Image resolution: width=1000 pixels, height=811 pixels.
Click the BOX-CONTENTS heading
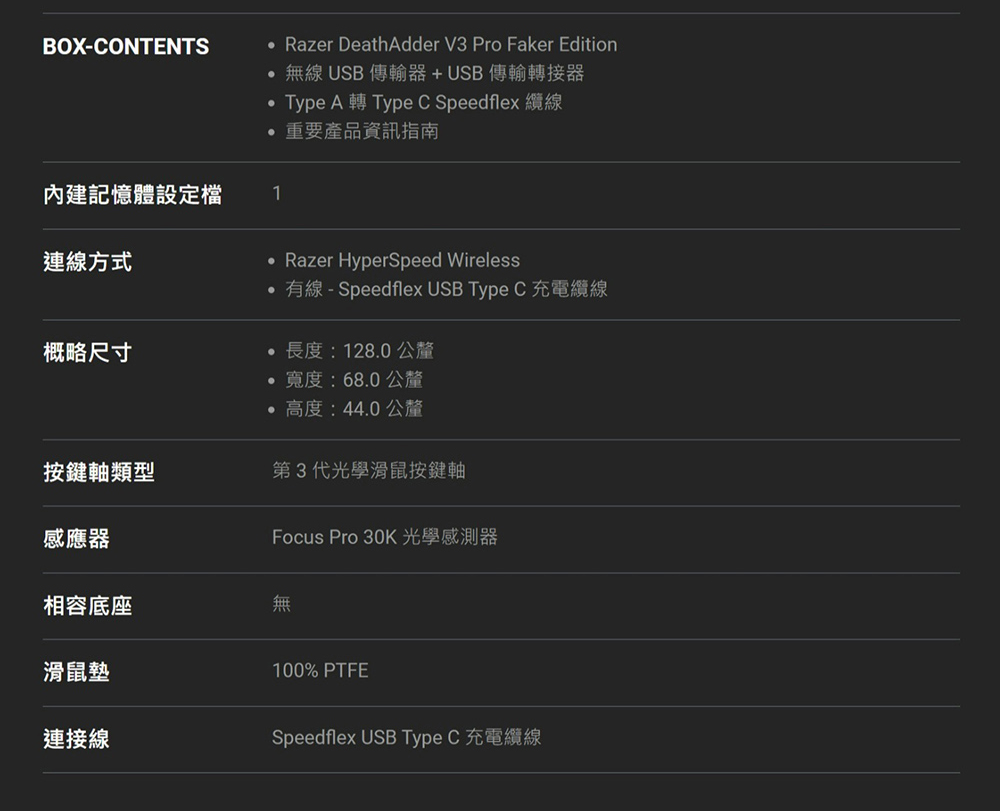126,47
